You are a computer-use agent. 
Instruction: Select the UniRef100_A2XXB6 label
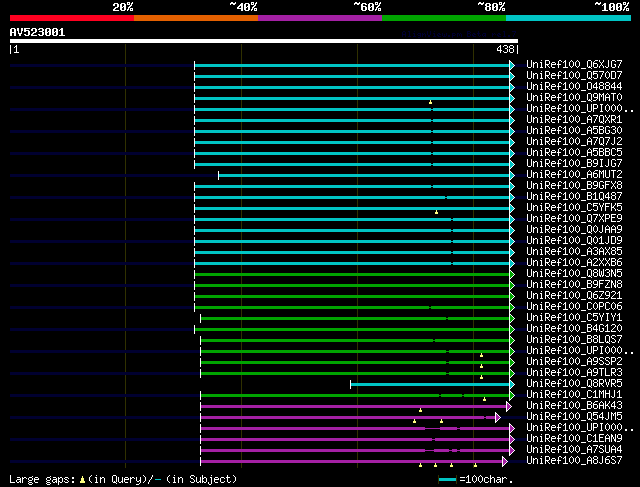tap(574, 263)
